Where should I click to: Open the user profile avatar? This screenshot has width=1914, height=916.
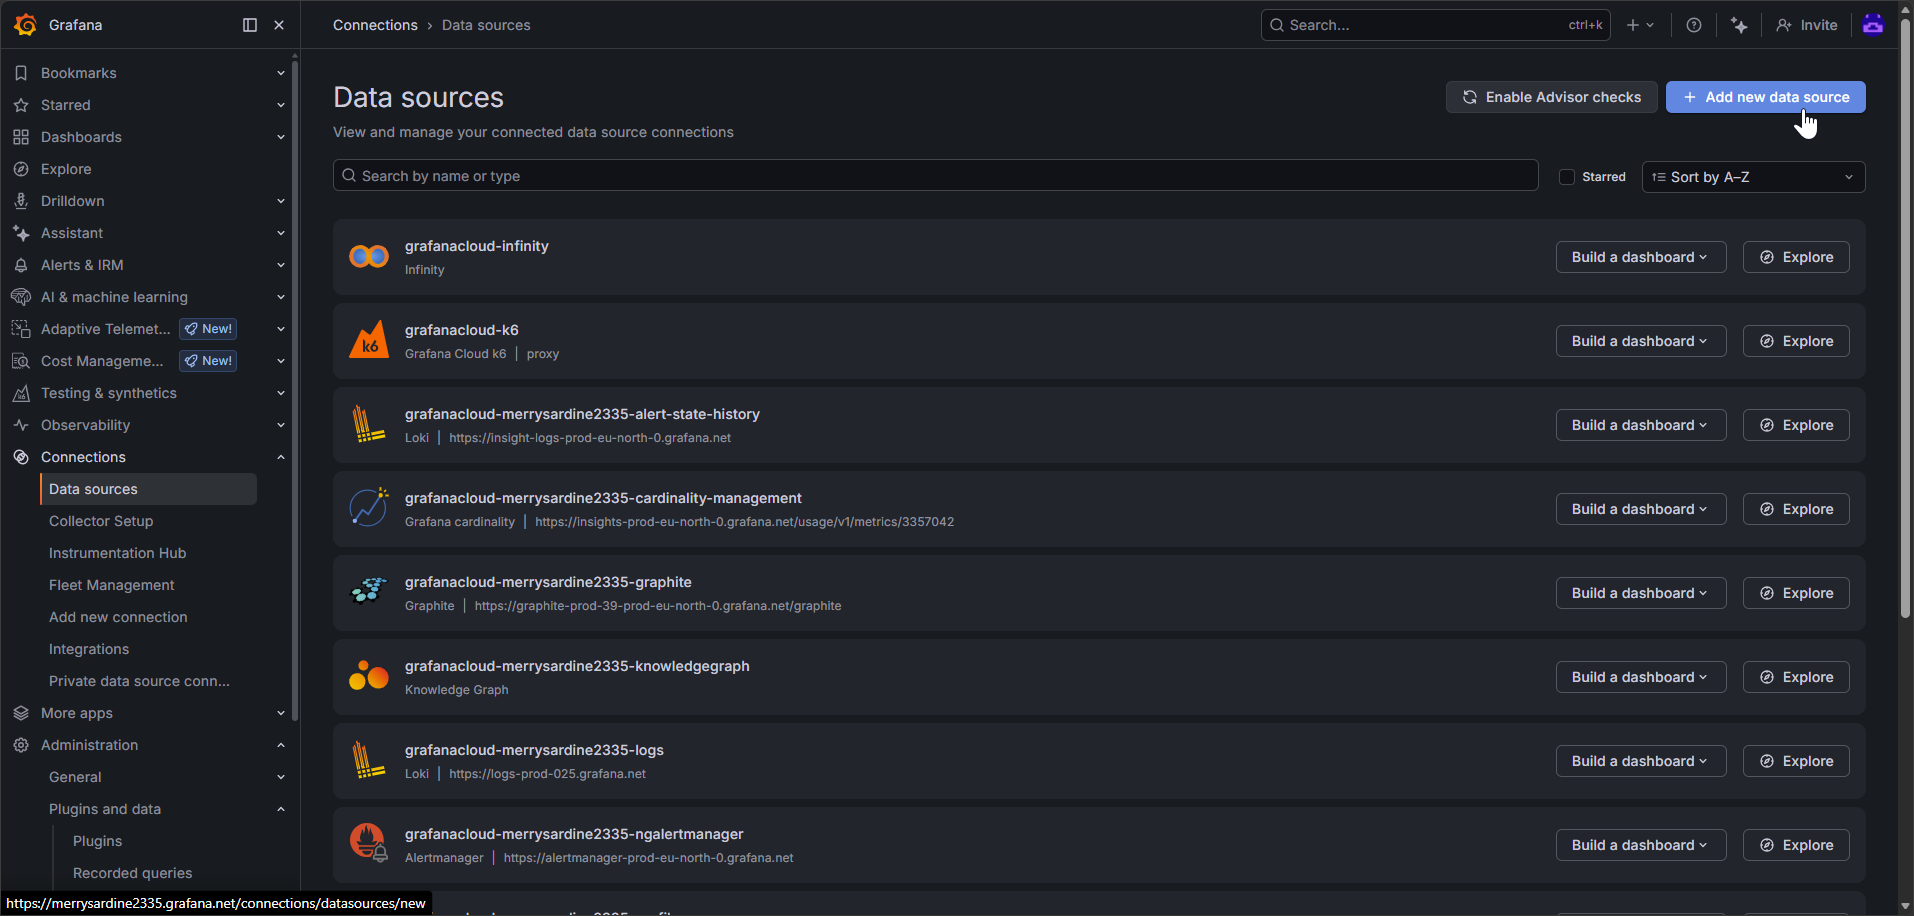(1873, 25)
